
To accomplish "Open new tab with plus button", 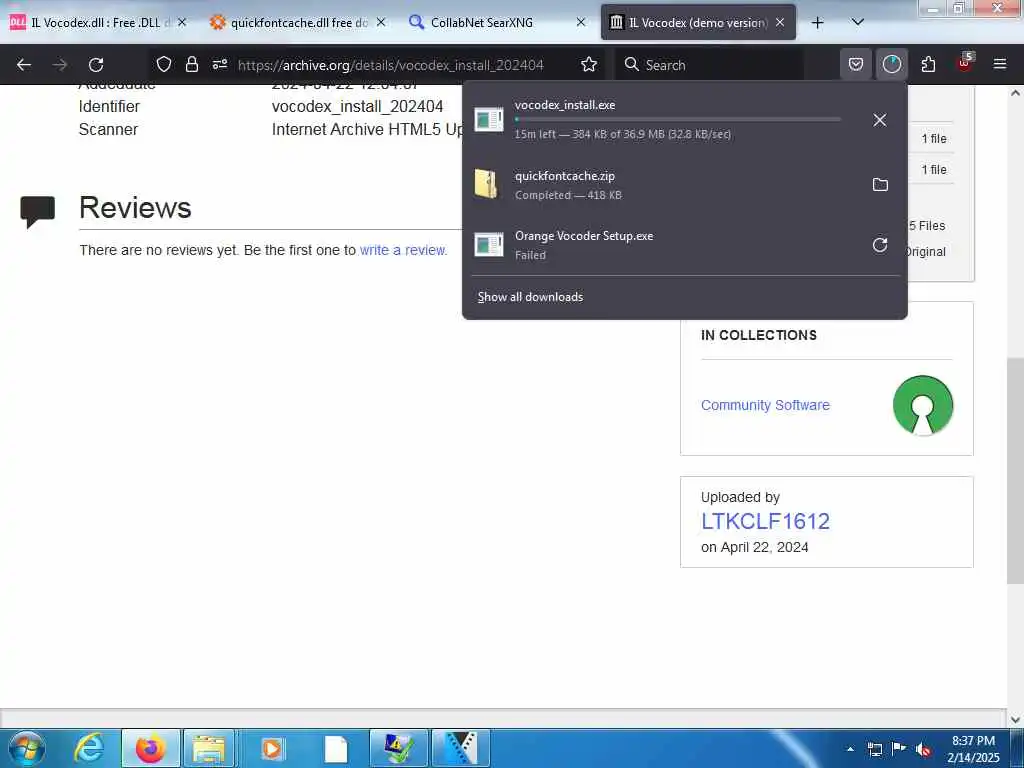I will (x=817, y=23).
